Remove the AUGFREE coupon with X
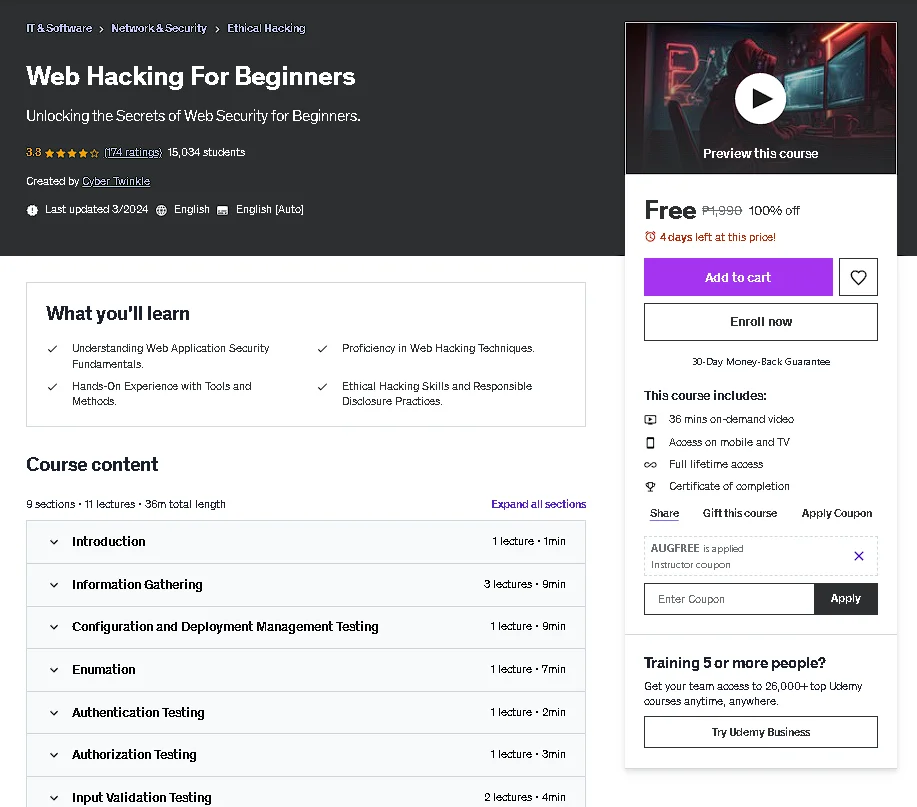This screenshot has width=917, height=807. click(x=859, y=556)
